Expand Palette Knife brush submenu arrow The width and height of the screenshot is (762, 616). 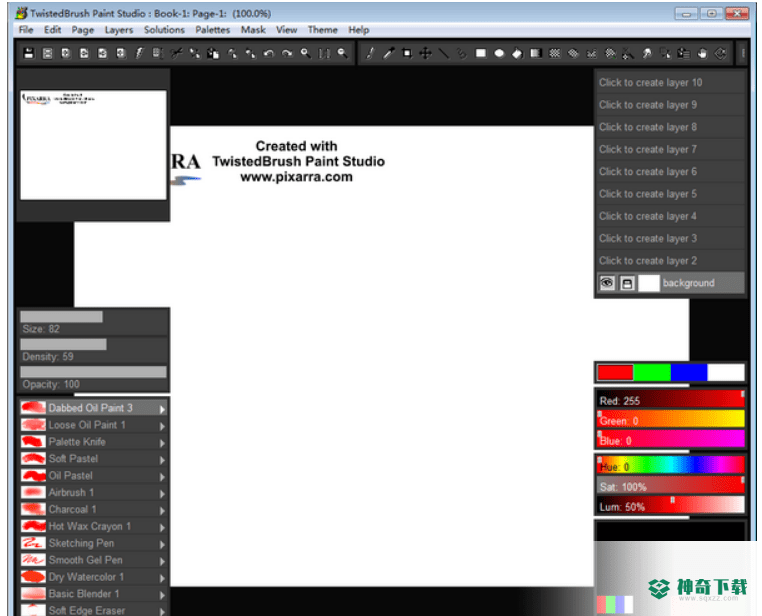(162, 443)
